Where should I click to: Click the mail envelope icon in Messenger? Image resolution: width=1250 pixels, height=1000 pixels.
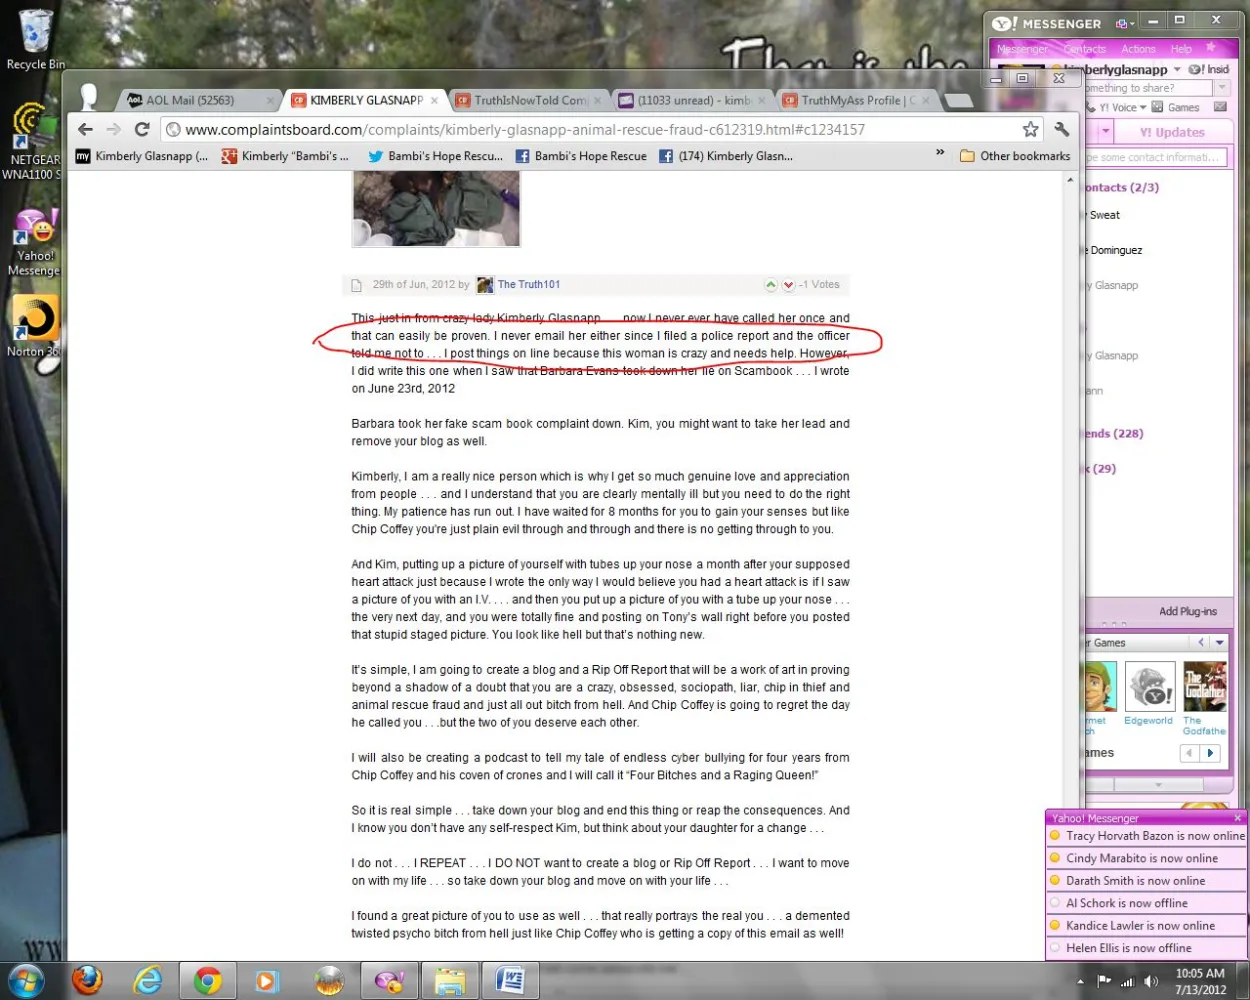tap(1220, 107)
